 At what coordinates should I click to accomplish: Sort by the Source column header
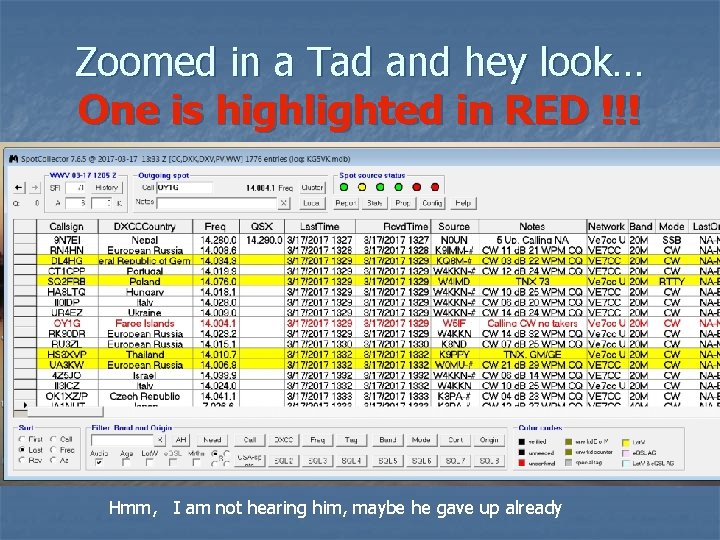455,226
